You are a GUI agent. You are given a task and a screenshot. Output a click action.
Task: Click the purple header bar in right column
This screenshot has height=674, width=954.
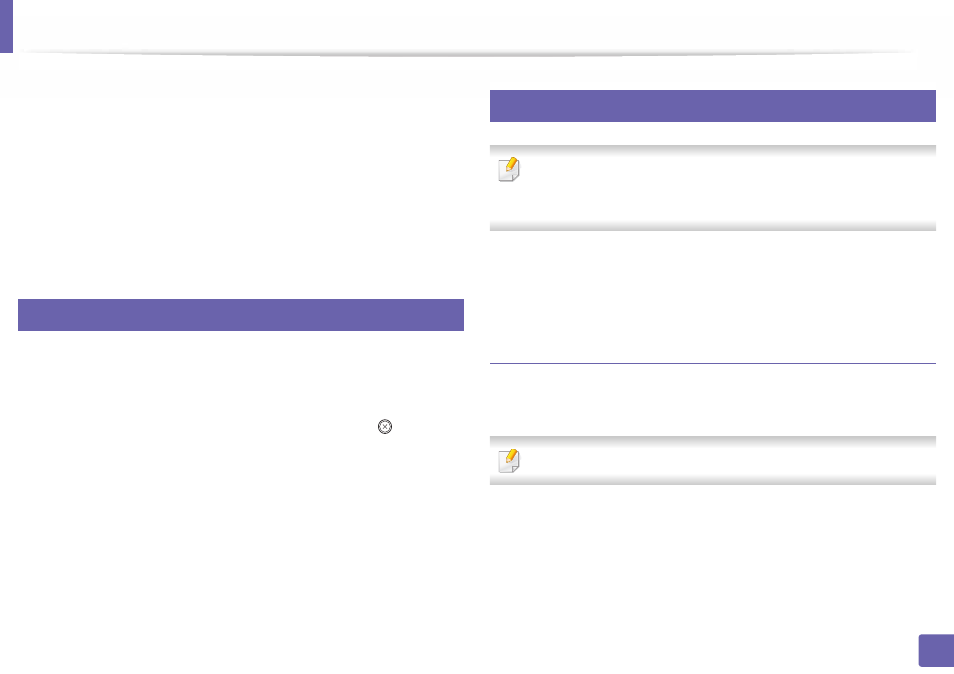coord(712,106)
